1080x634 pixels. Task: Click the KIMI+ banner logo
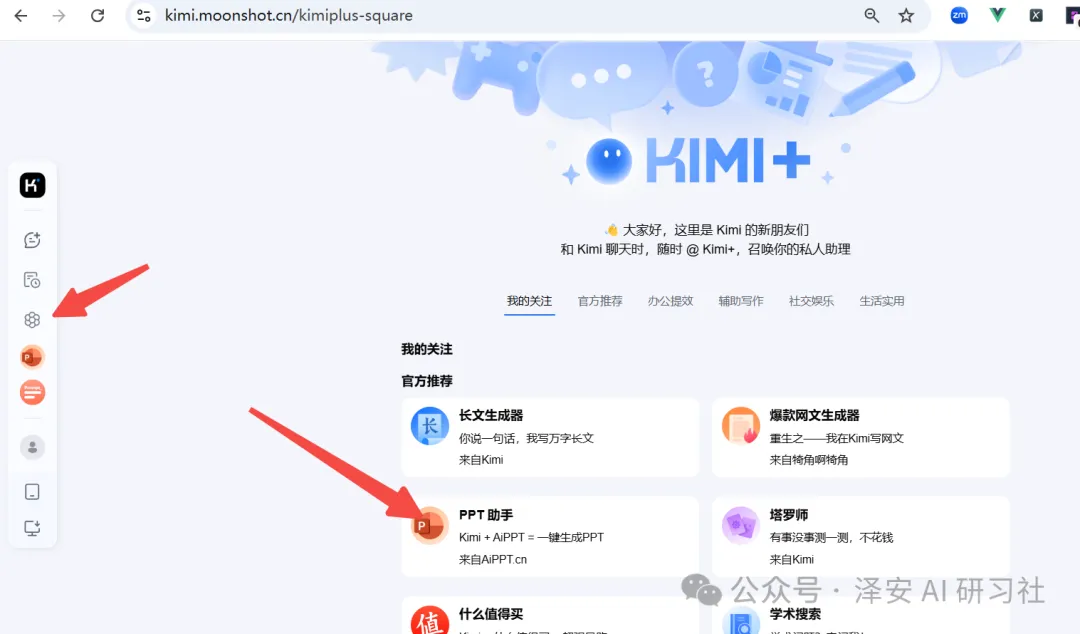[x=699, y=161]
